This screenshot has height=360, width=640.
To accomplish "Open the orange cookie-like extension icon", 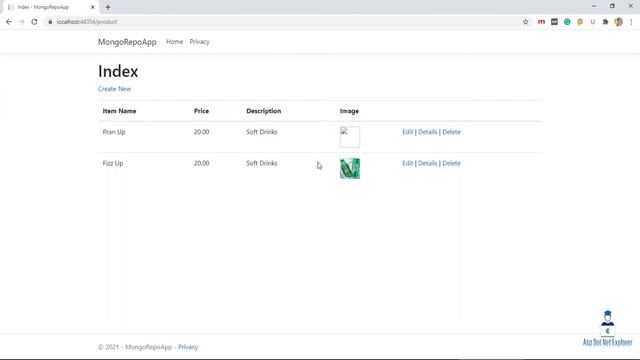I will (580, 22).
